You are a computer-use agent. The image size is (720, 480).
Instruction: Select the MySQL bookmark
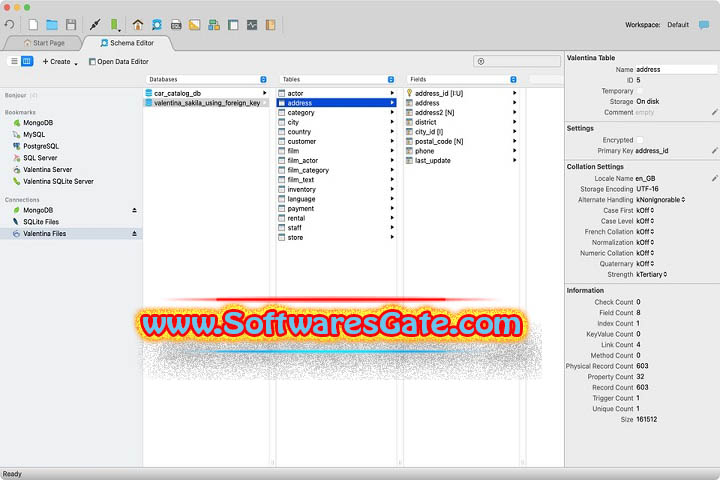34,135
